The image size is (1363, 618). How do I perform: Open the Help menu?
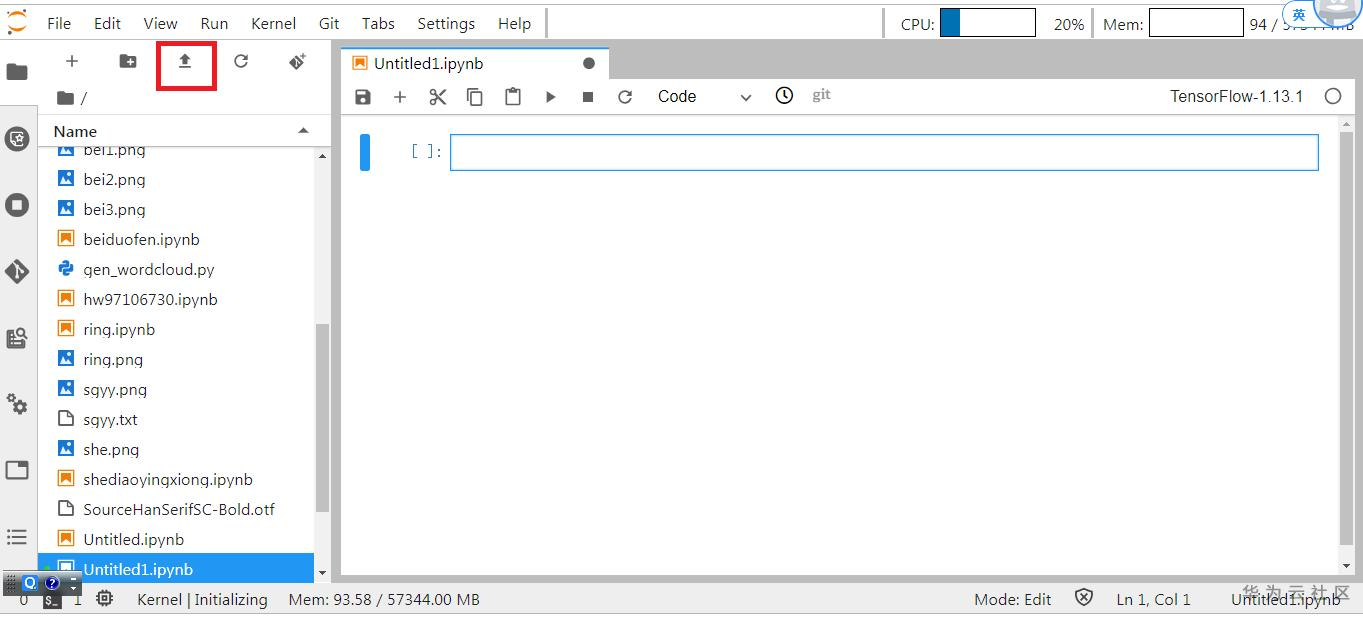click(x=514, y=23)
